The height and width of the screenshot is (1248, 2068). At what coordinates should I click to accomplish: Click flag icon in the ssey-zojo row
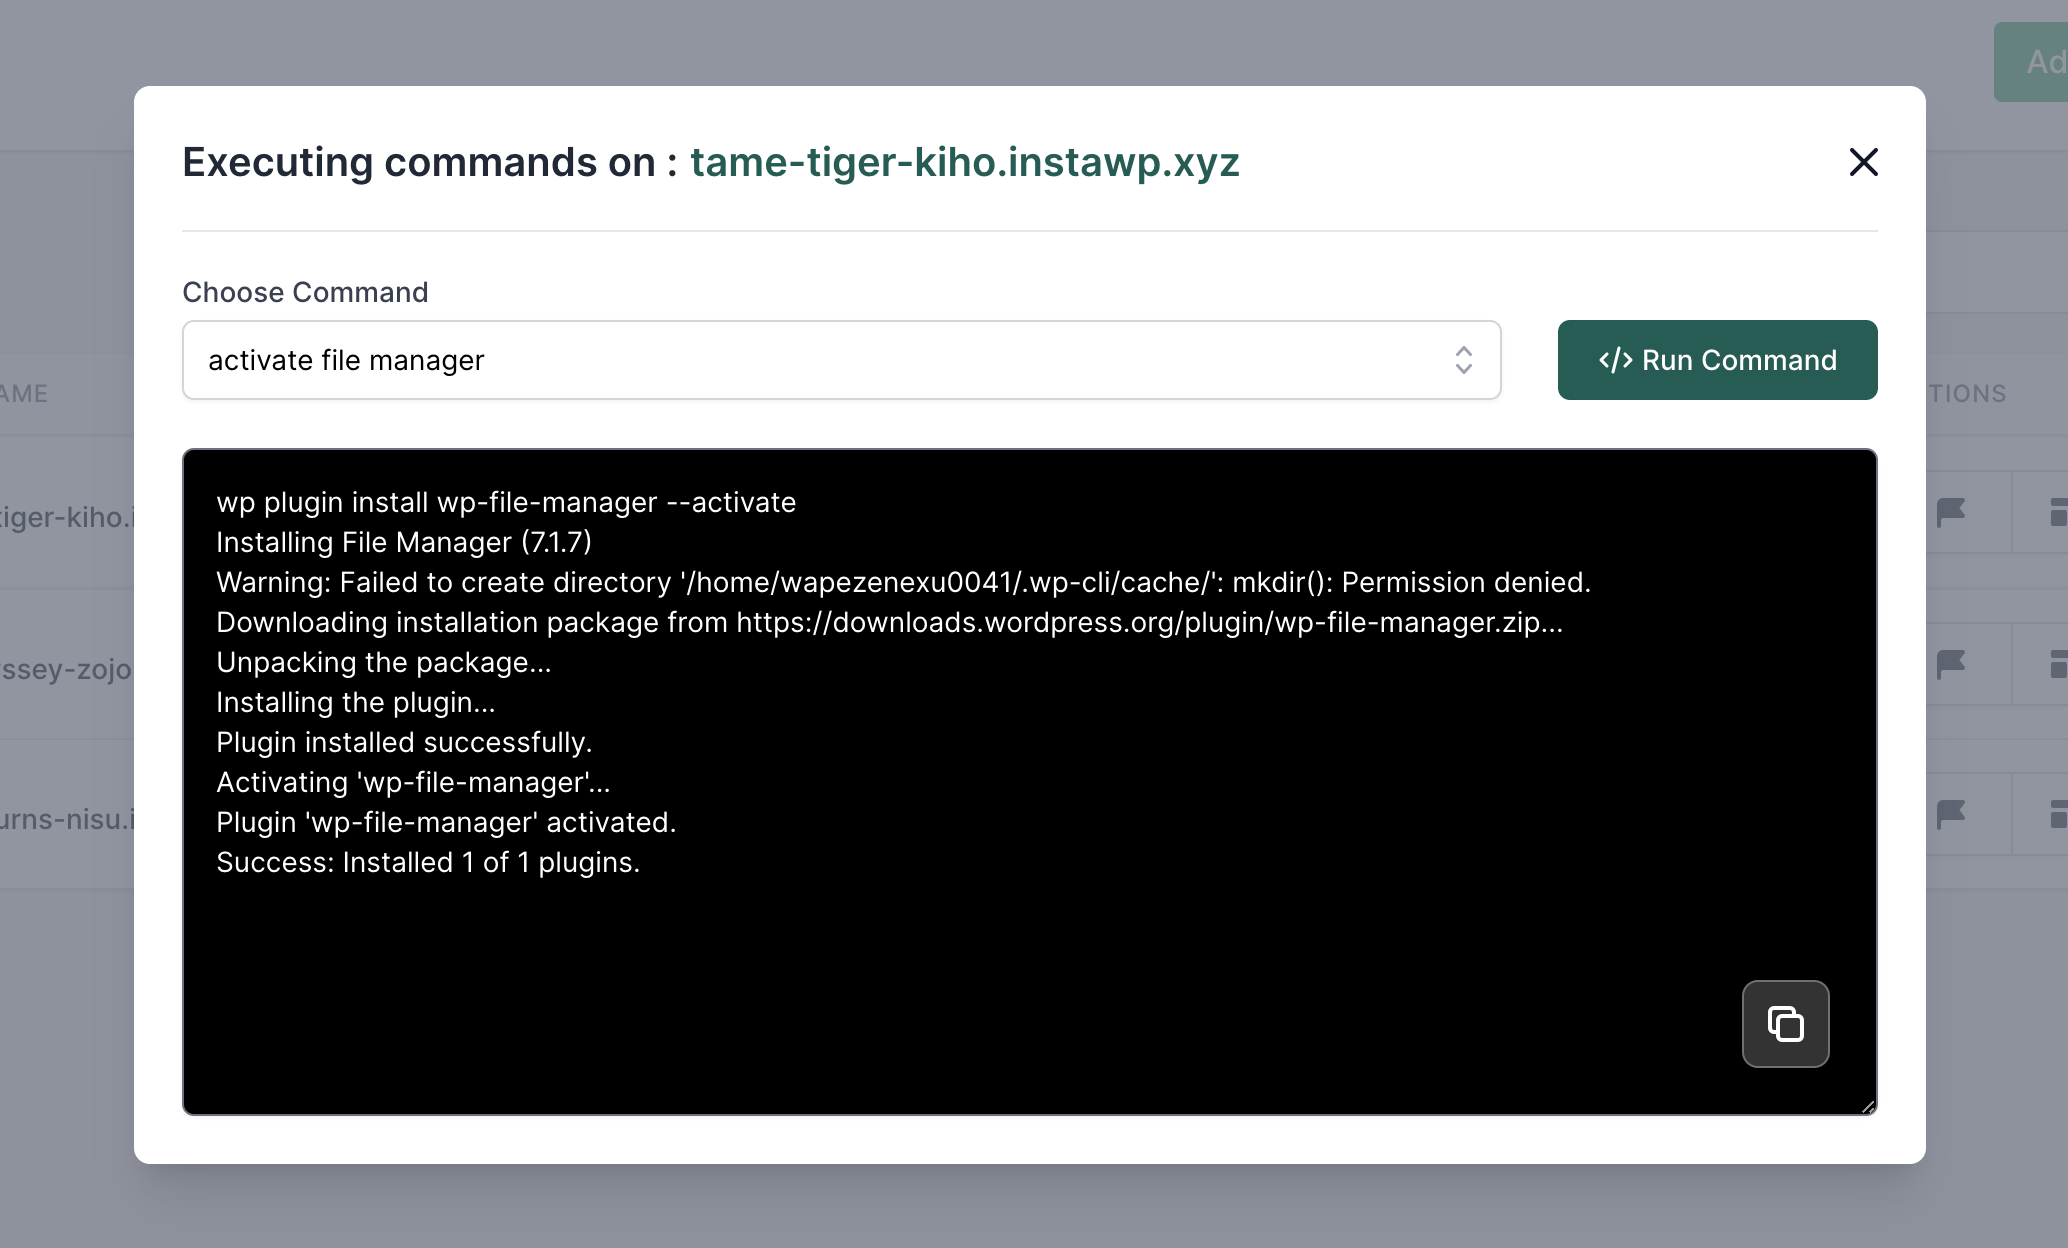click(x=1950, y=664)
